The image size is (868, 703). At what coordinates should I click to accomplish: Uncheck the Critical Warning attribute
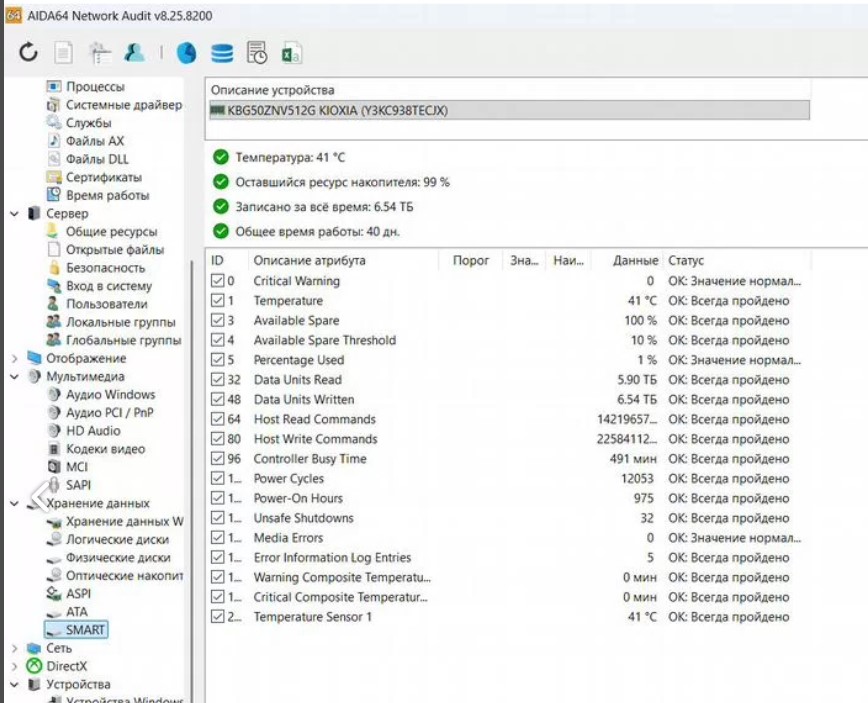click(x=219, y=281)
